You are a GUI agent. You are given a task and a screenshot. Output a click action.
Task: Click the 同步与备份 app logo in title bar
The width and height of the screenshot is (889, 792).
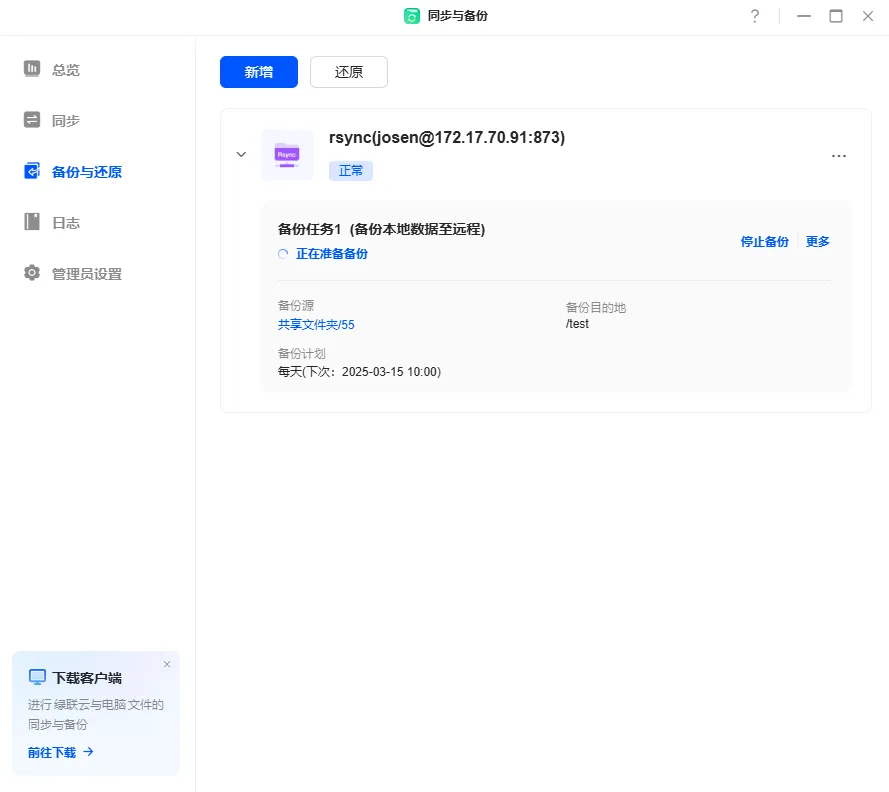click(x=412, y=16)
